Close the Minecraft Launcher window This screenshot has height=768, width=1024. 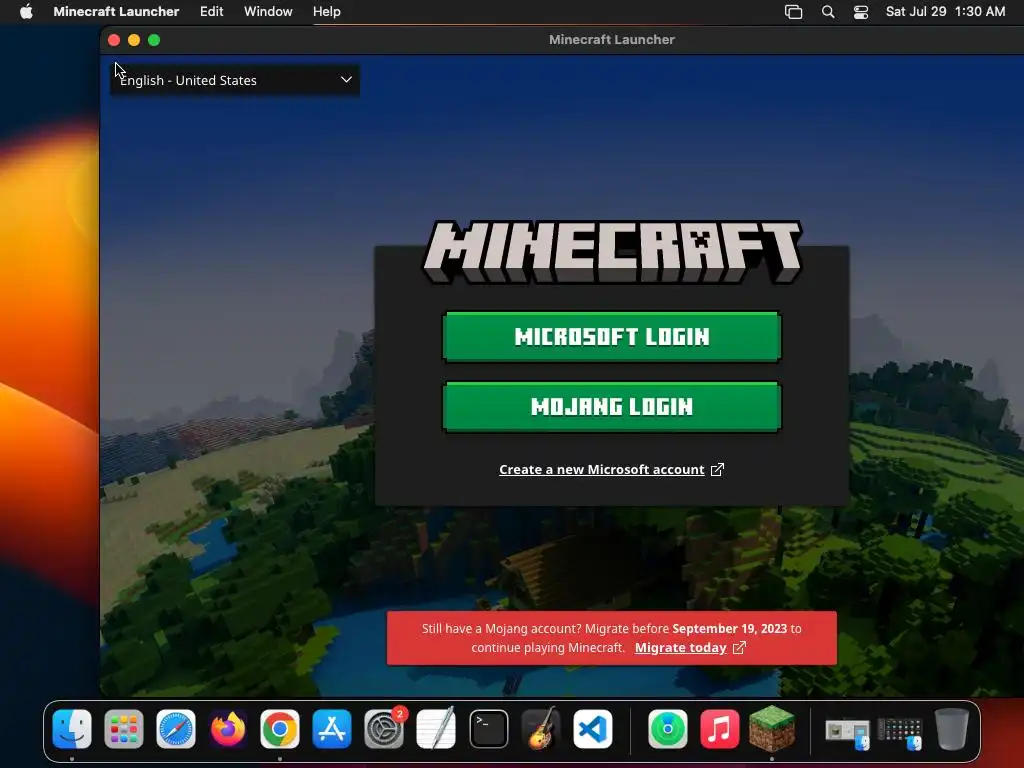tap(114, 40)
